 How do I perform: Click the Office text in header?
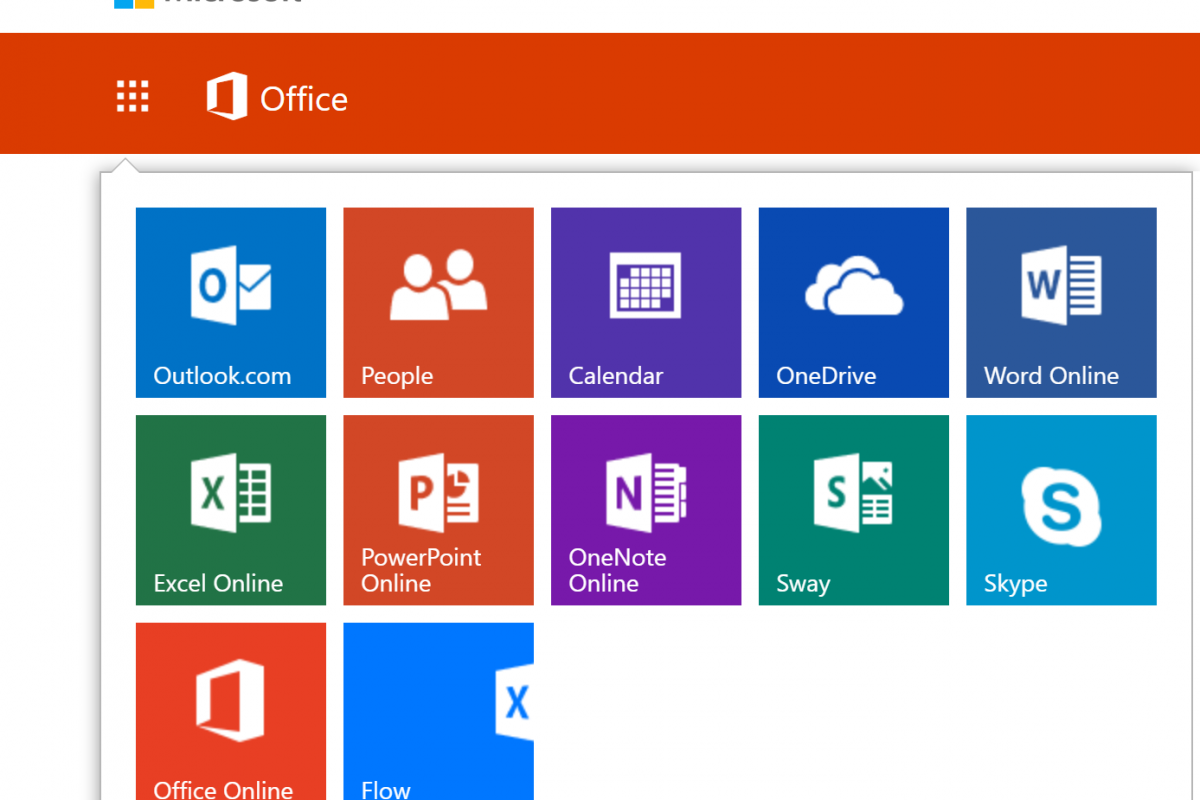[x=304, y=99]
